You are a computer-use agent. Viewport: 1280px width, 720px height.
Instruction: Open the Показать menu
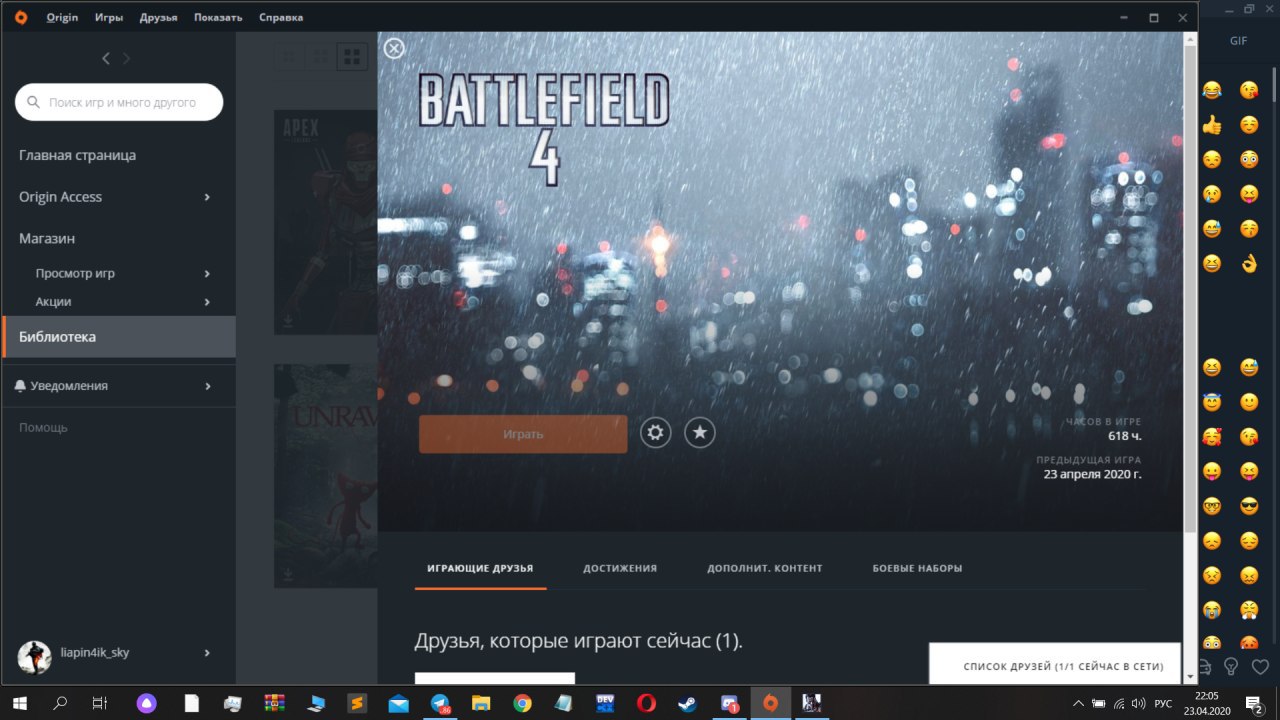point(218,17)
